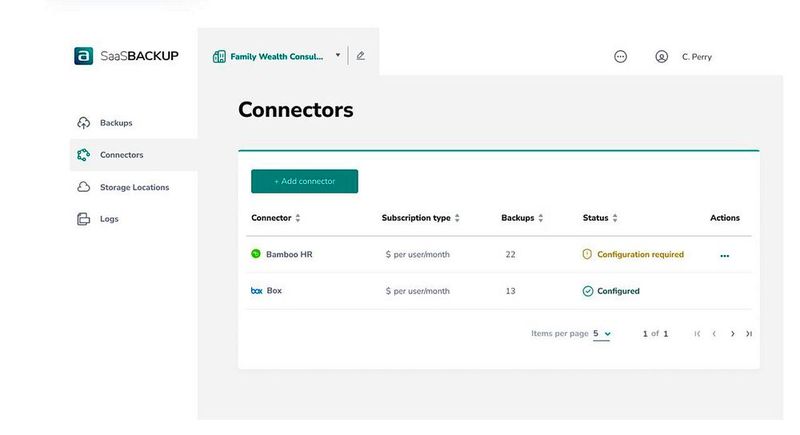This screenshot has width=800, height=435.
Task: Open the Bamboo HR connector link
Action: coord(289,254)
